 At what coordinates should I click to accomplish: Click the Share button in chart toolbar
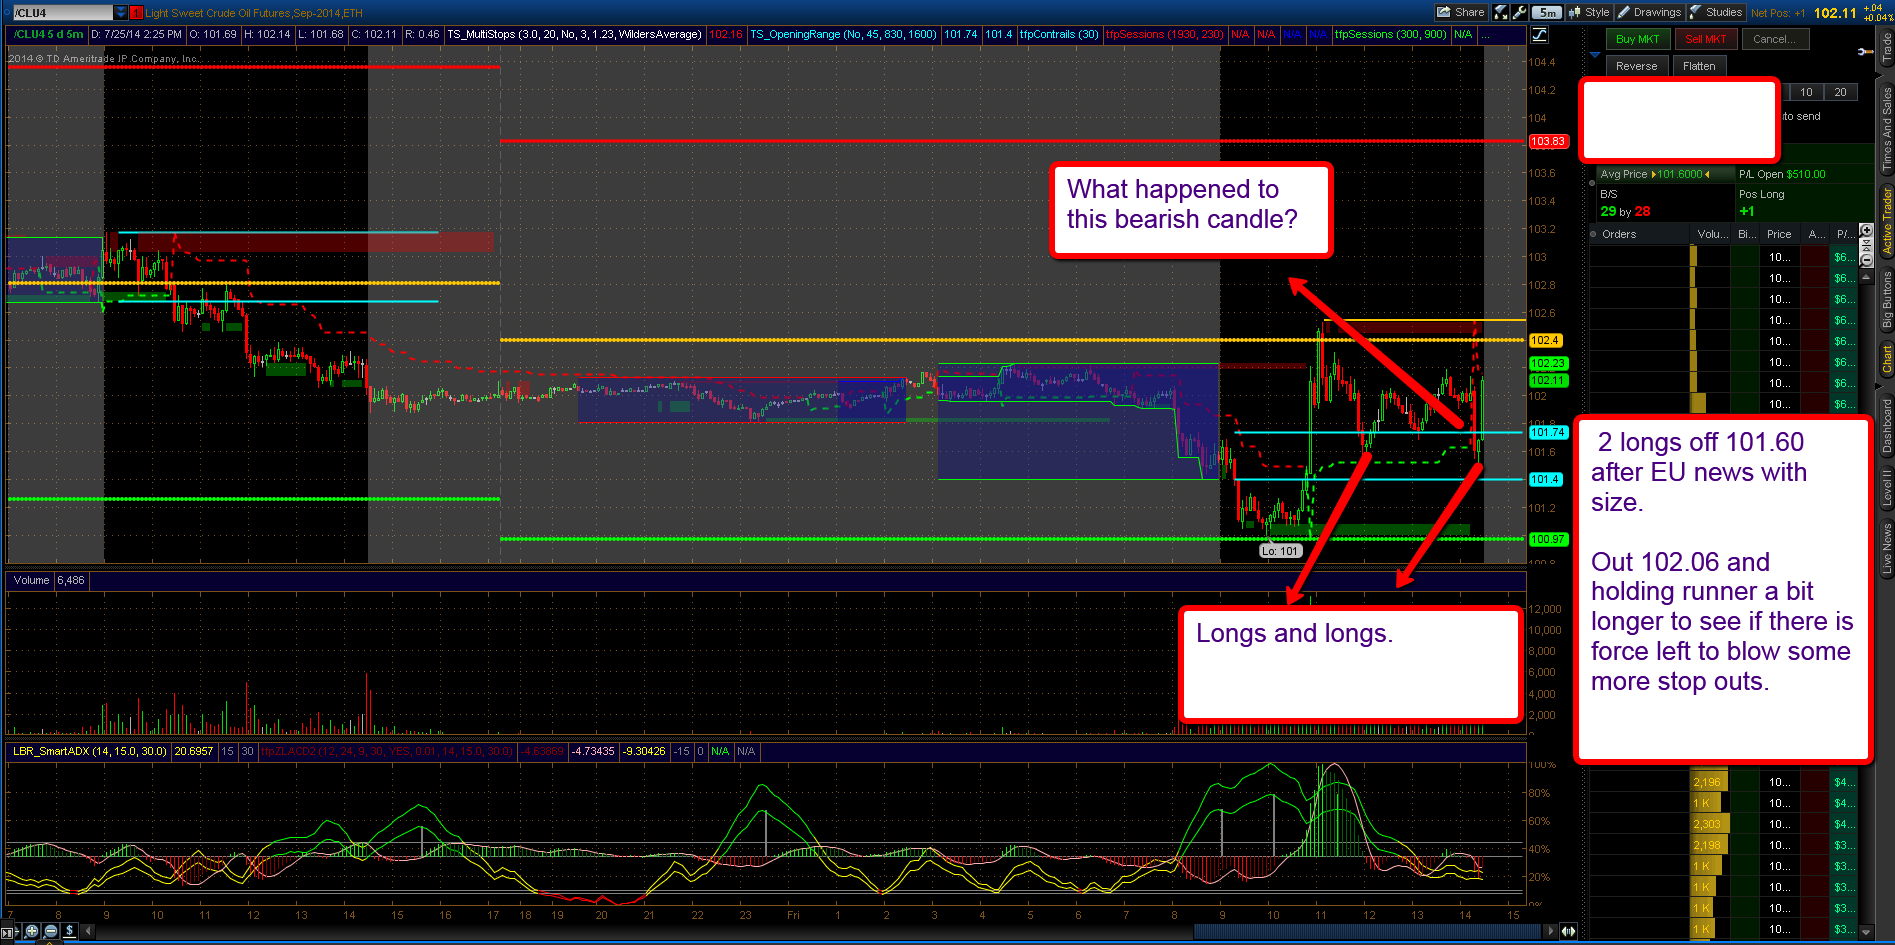point(1460,12)
